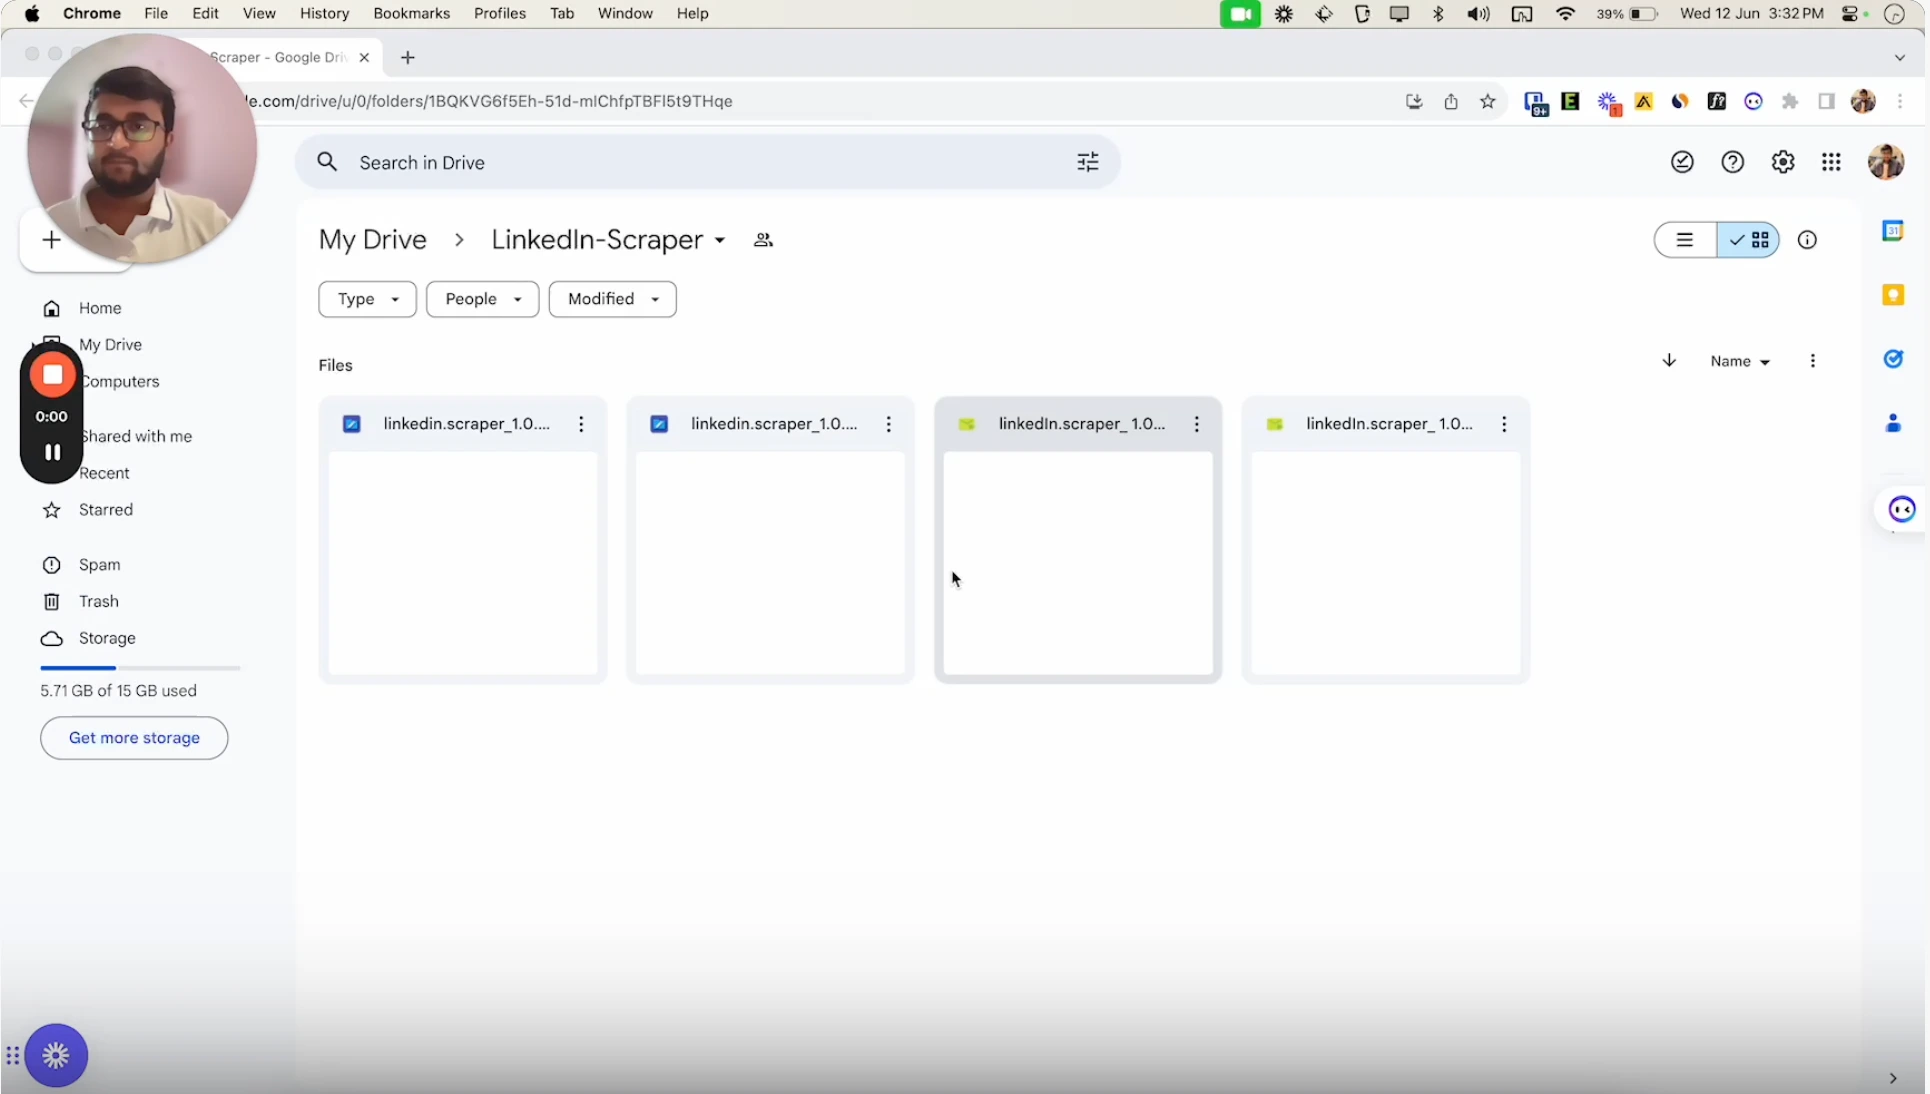Open the Bookmarks menu
Image resolution: width=1930 pixels, height=1094 pixels.
(x=411, y=13)
